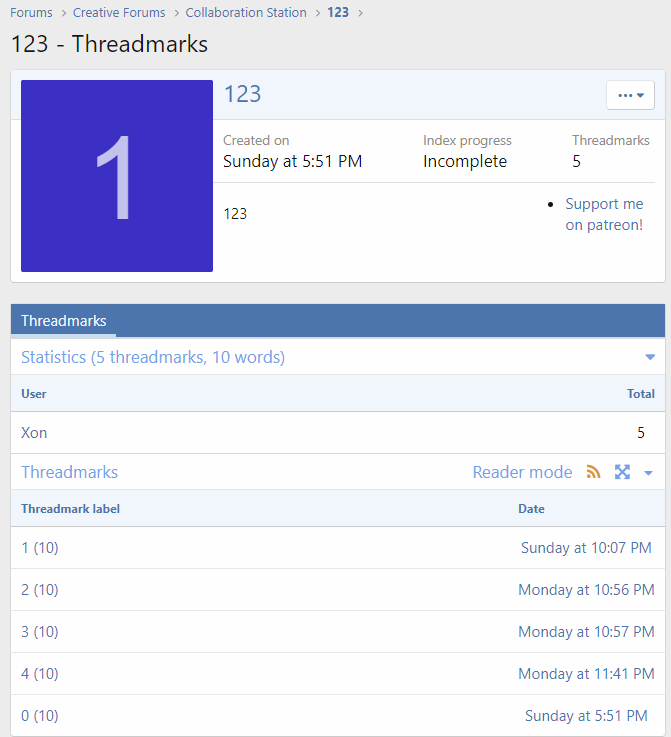Collapse the Statistics section arrow
671x737 pixels.
pyautogui.click(x=650, y=357)
